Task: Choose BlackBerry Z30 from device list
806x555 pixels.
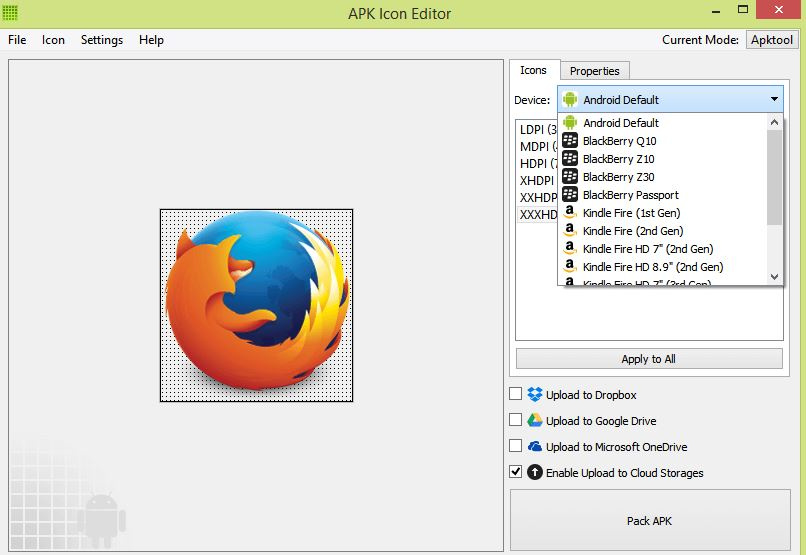Action: coord(618,177)
